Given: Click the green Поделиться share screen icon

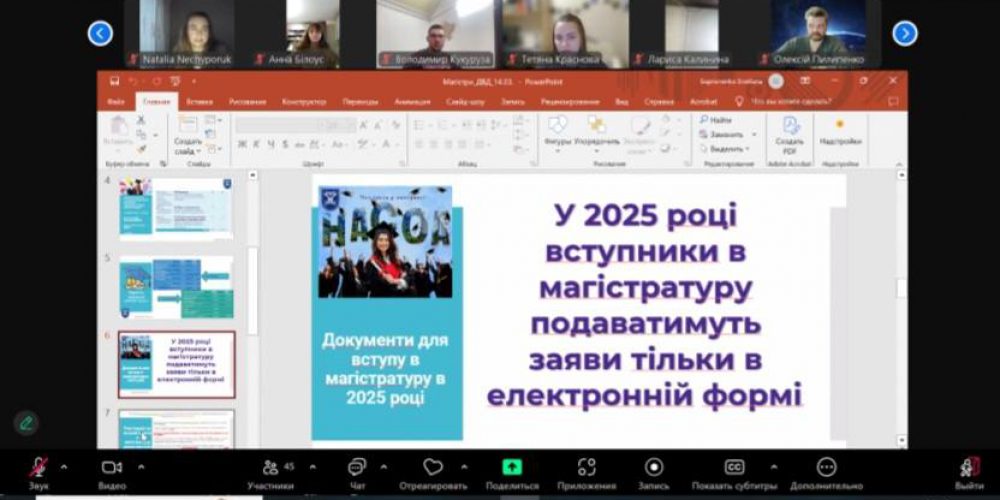Looking at the screenshot, I should click(x=512, y=467).
